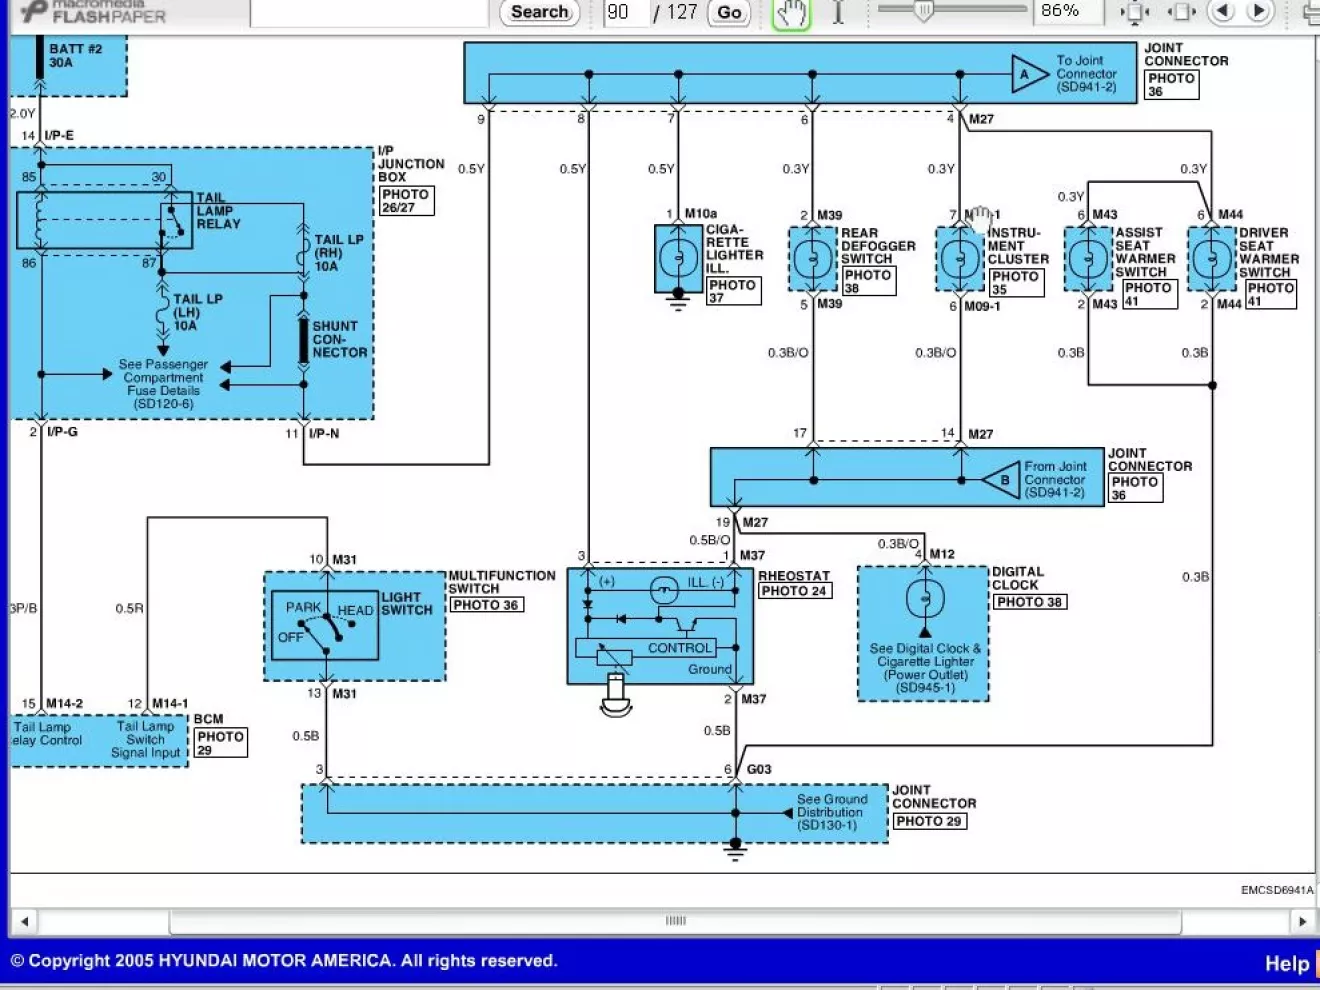This screenshot has height=990, width=1320.
Task: Click the zoom slider handle
Action: (923, 11)
